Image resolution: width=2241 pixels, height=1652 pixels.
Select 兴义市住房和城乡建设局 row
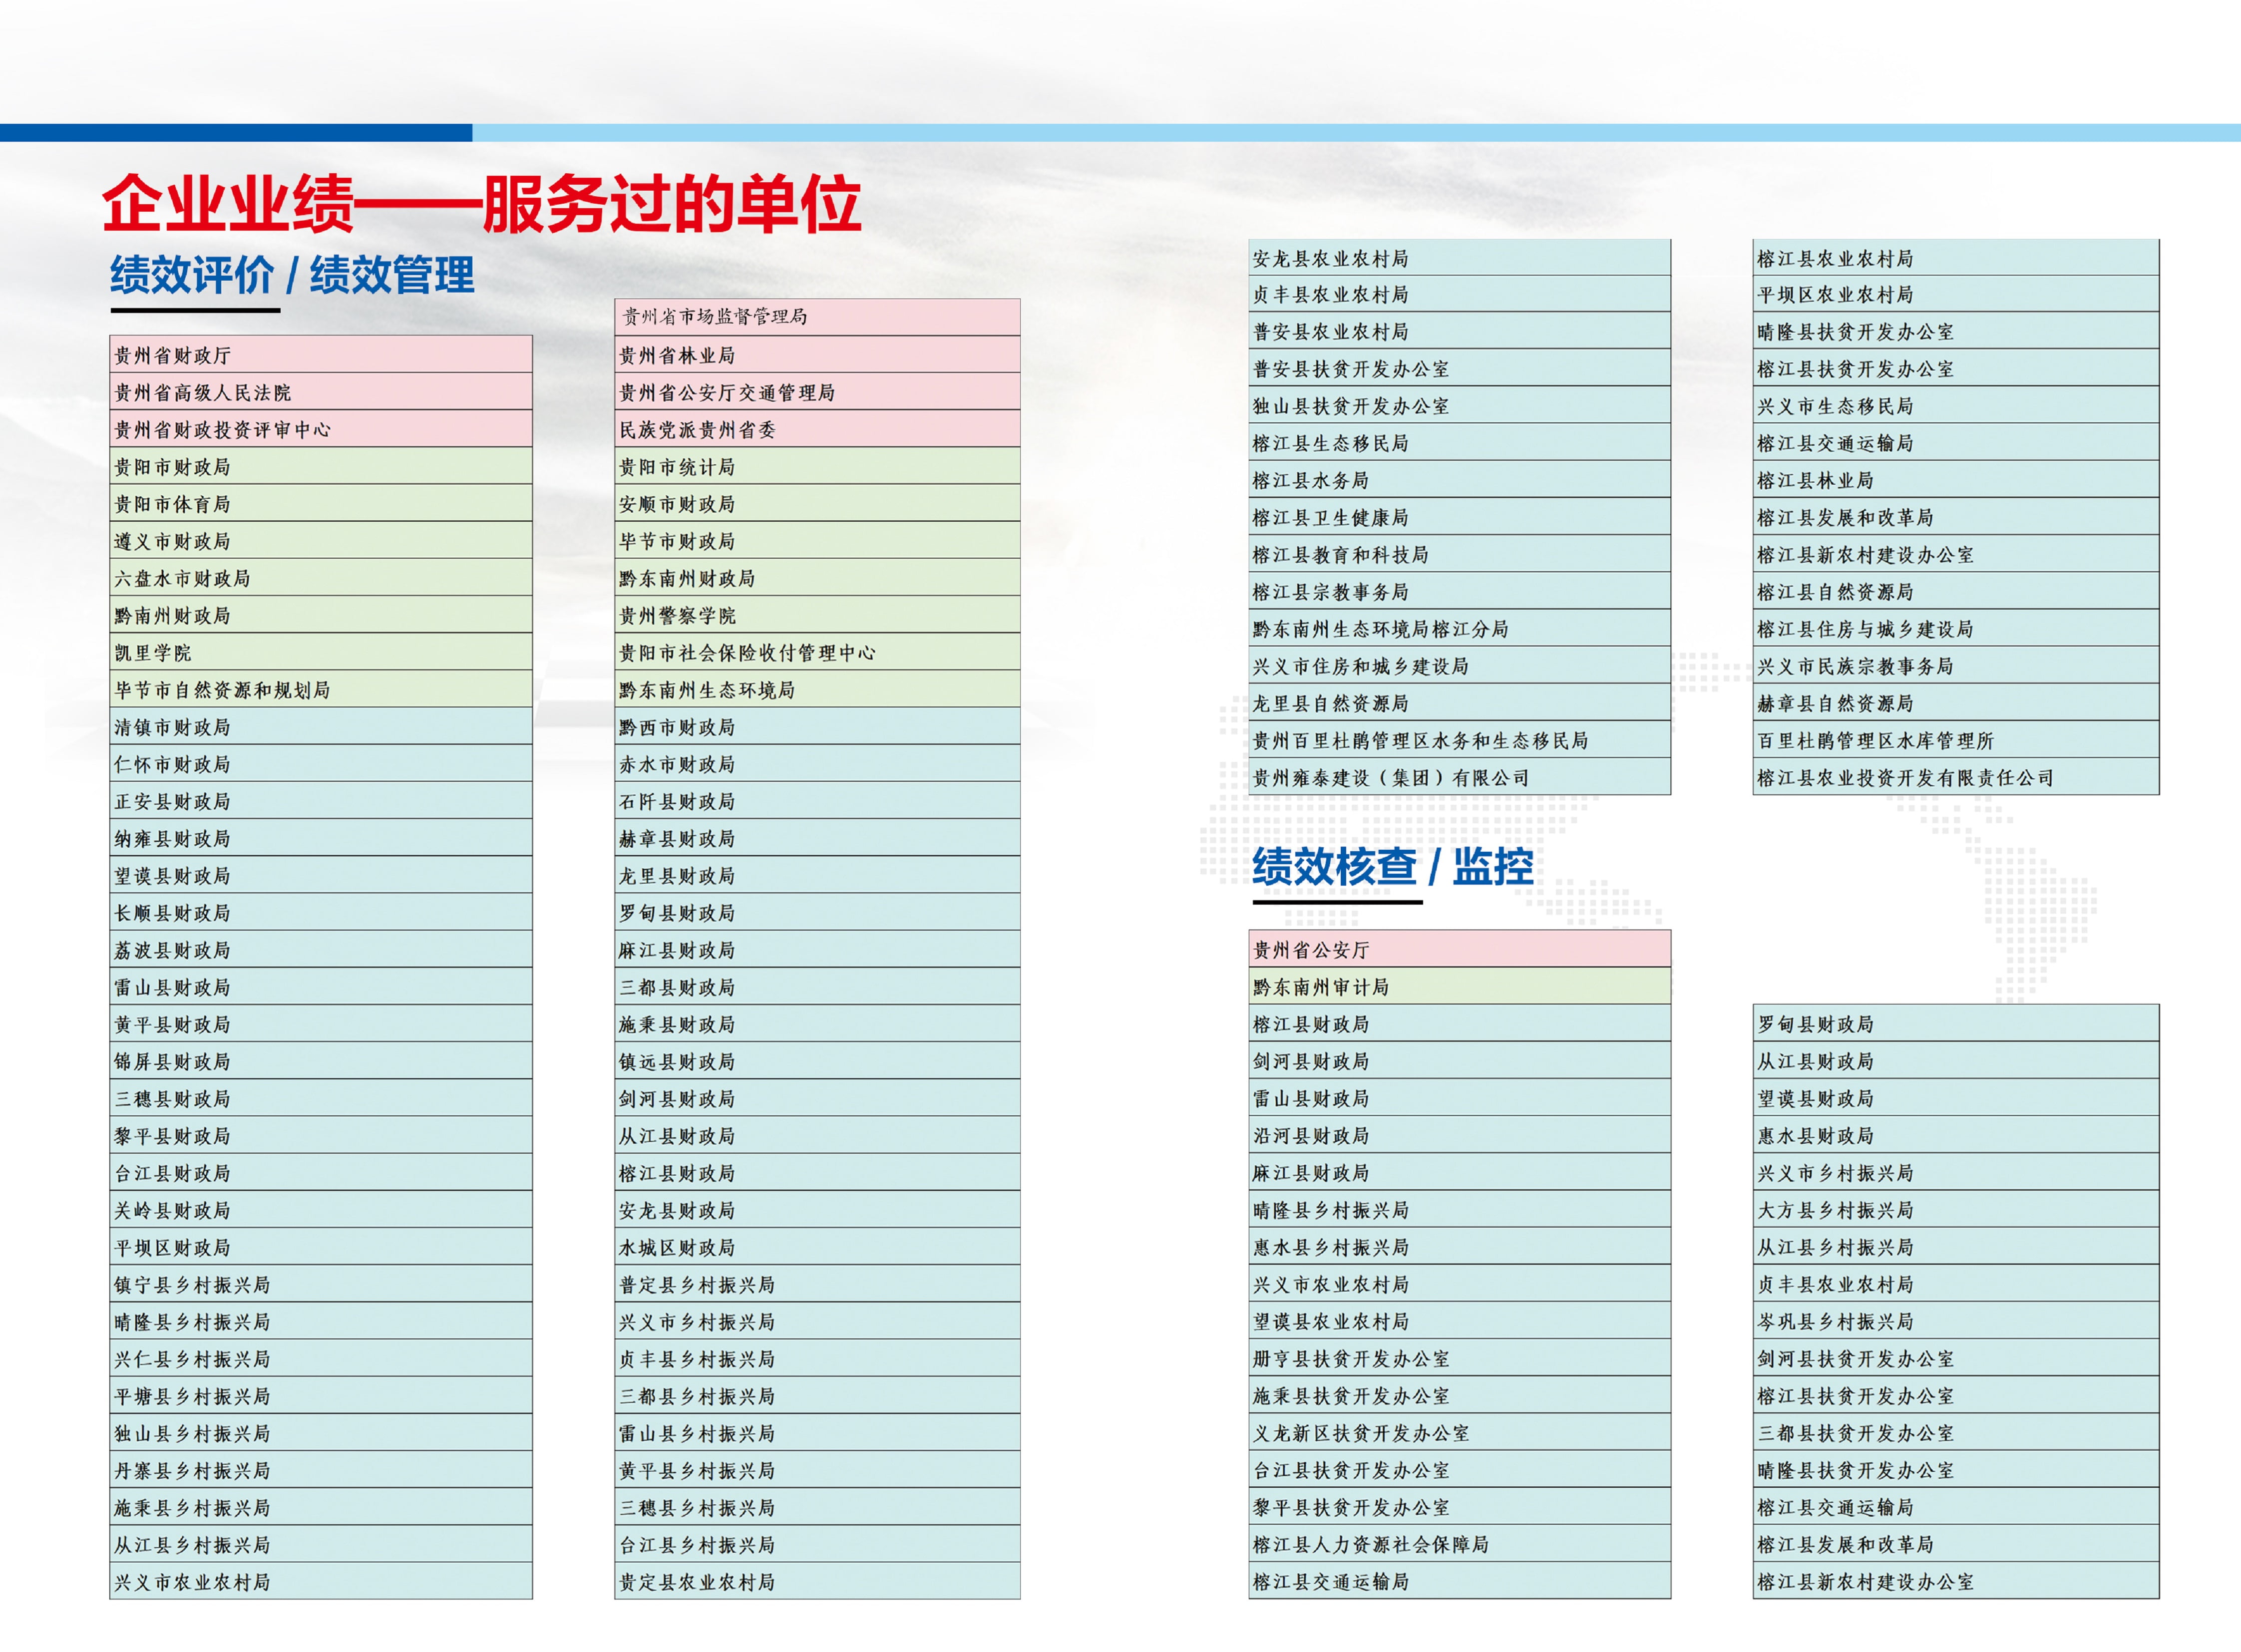1459,666
